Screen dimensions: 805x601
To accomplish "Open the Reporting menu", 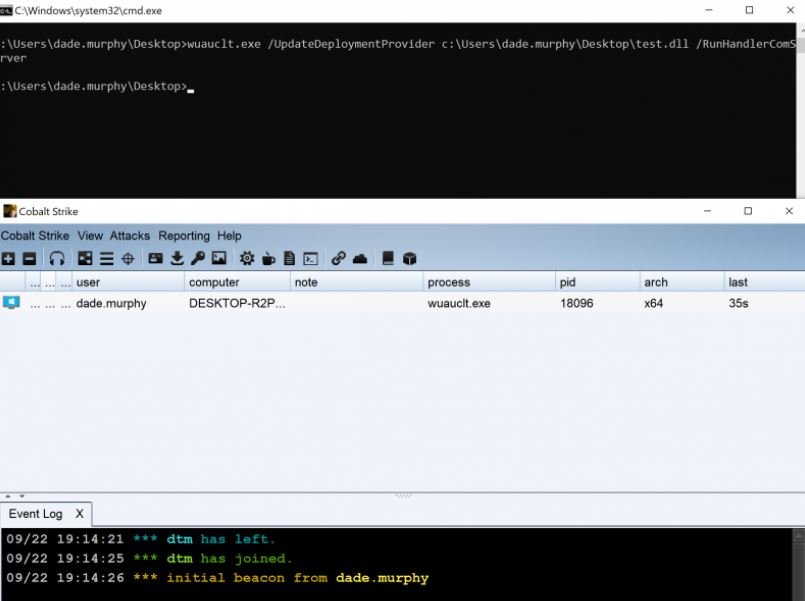I will coord(184,236).
